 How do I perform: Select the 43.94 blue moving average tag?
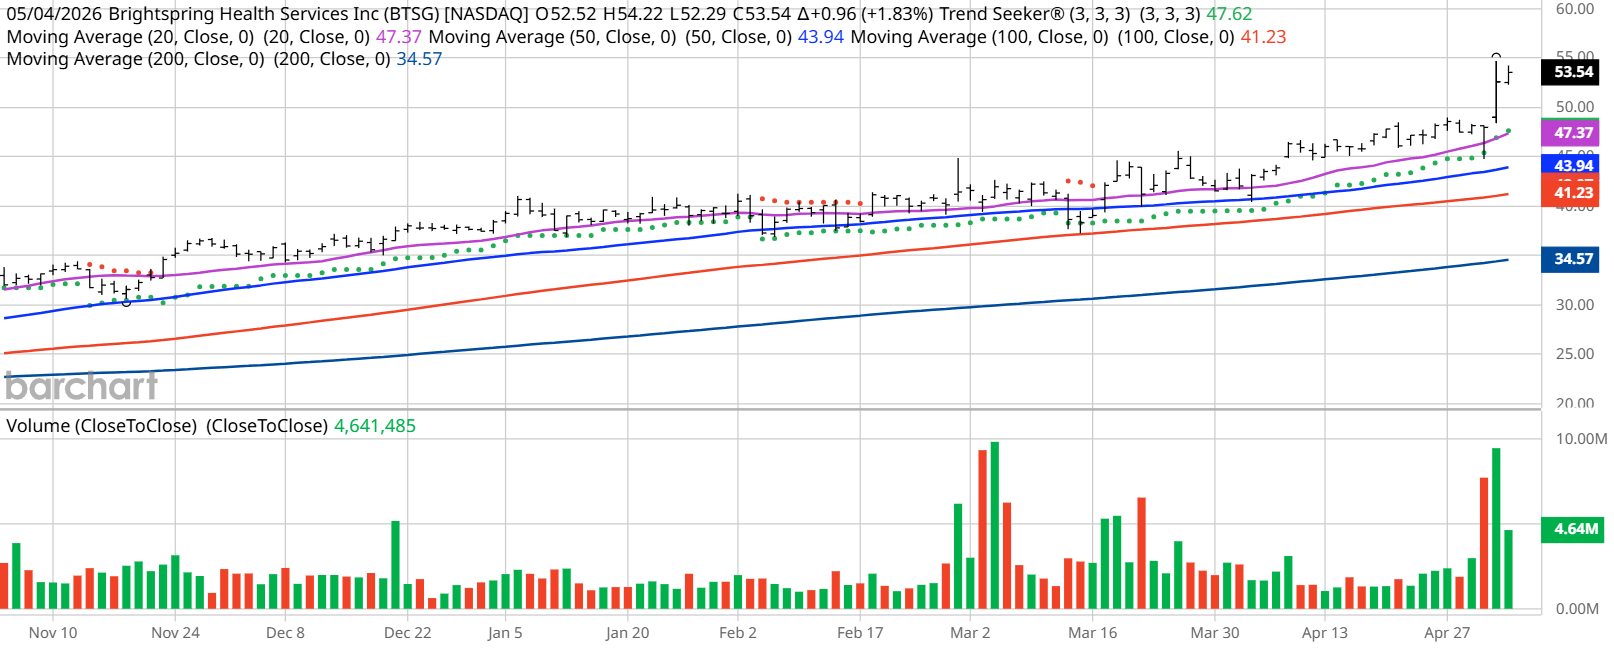tap(1572, 165)
